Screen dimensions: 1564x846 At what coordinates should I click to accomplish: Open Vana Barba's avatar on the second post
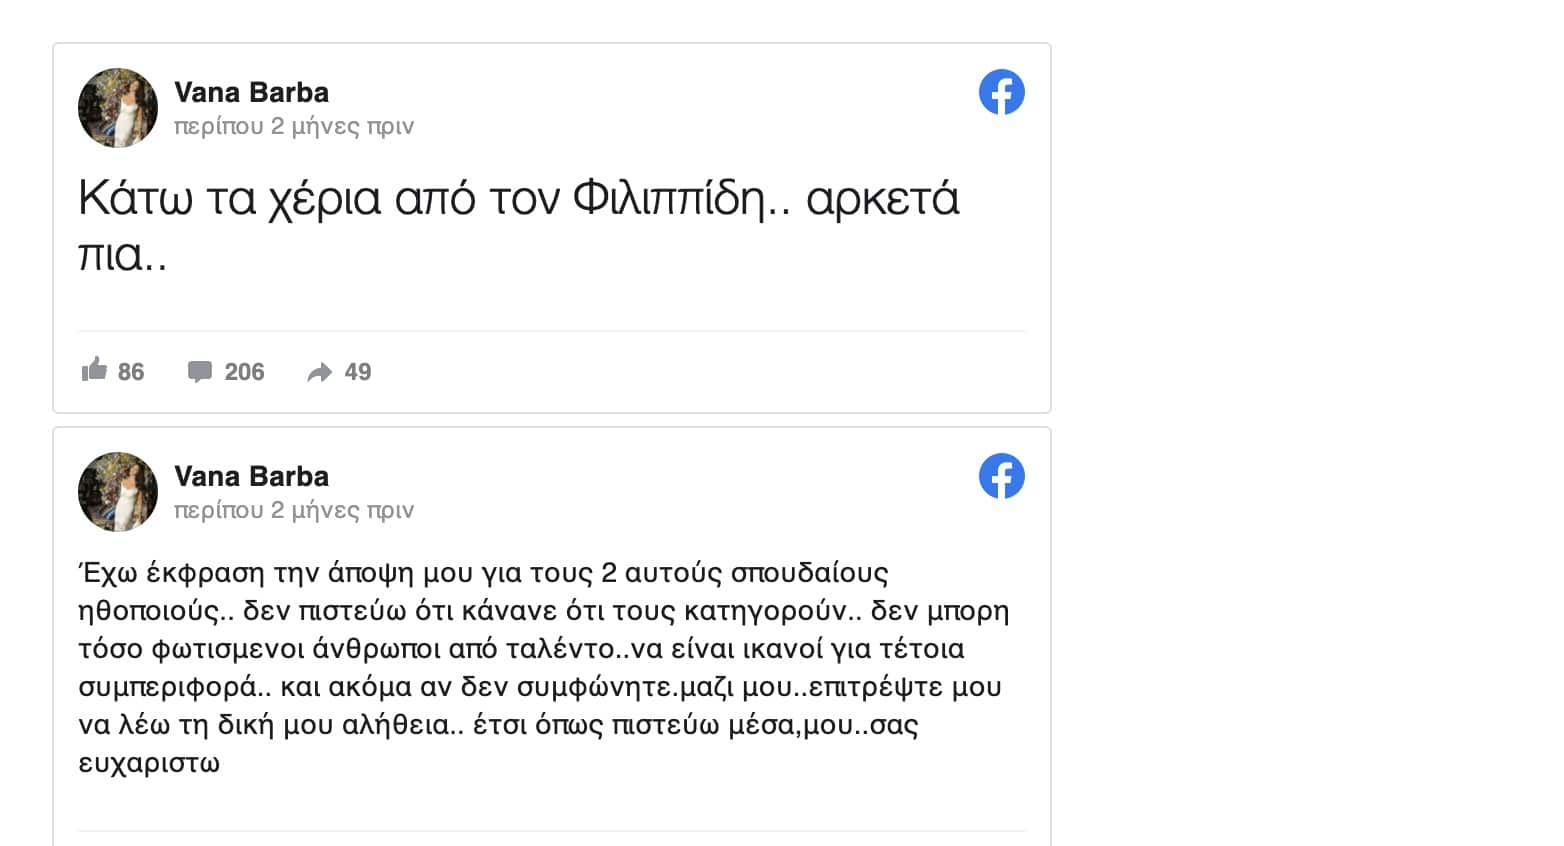pos(118,492)
